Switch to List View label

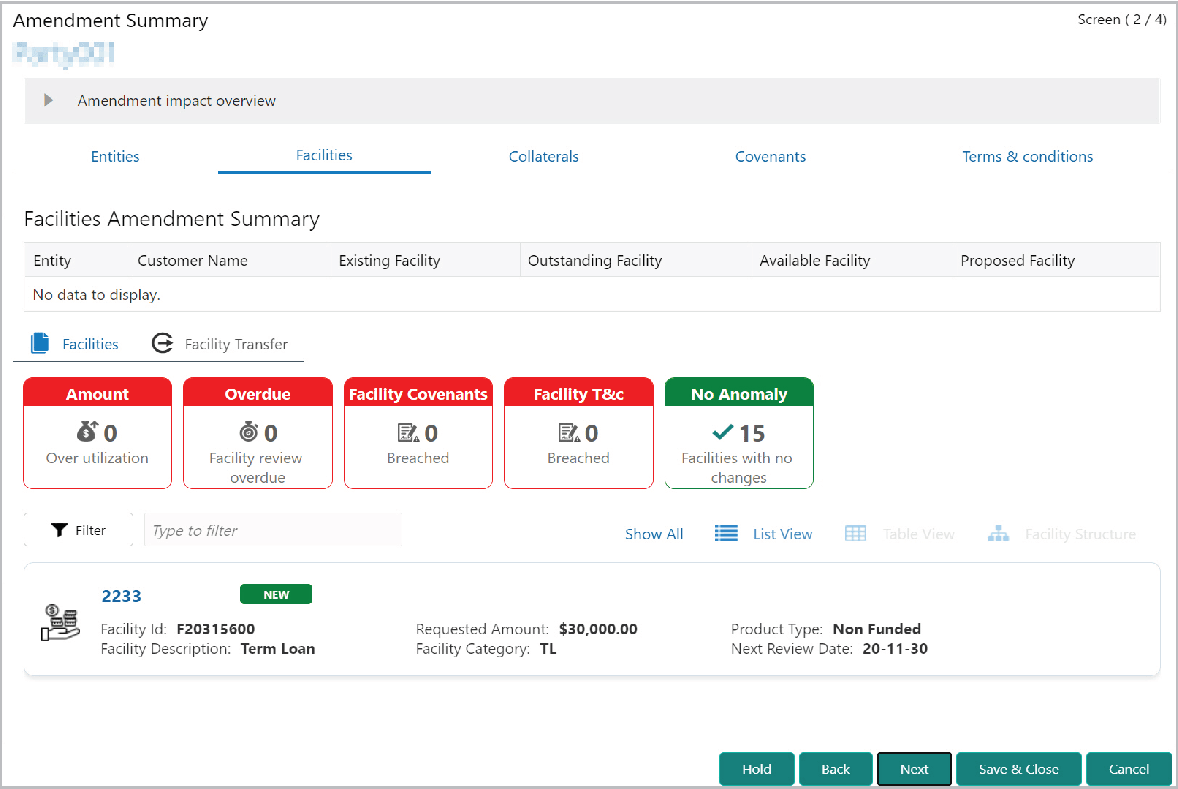782,534
